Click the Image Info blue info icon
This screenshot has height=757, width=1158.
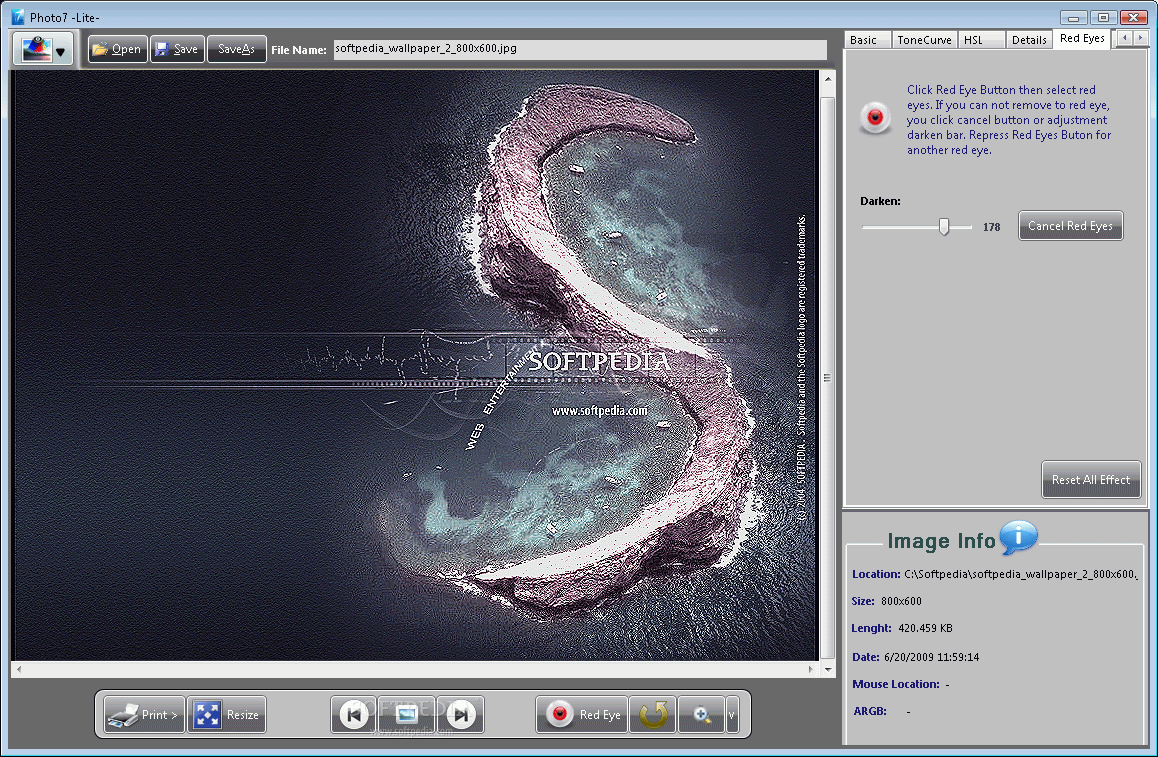point(1018,536)
